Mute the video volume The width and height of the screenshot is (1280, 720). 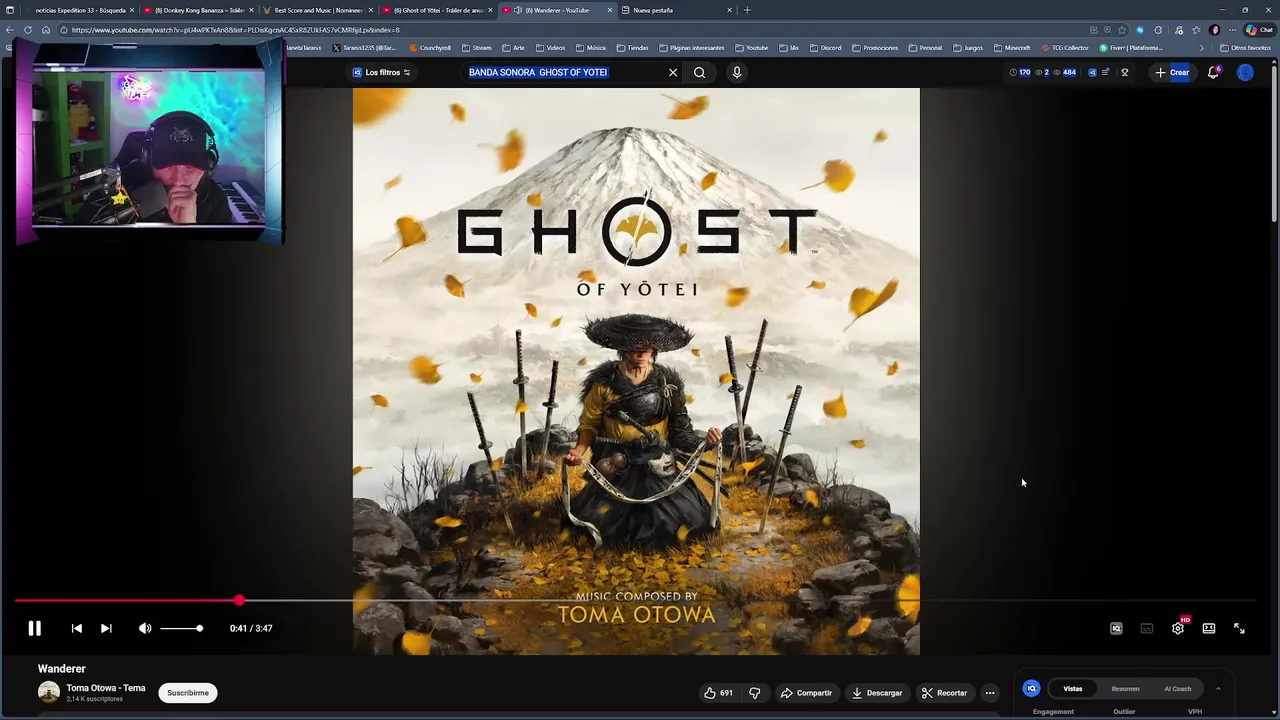click(145, 628)
